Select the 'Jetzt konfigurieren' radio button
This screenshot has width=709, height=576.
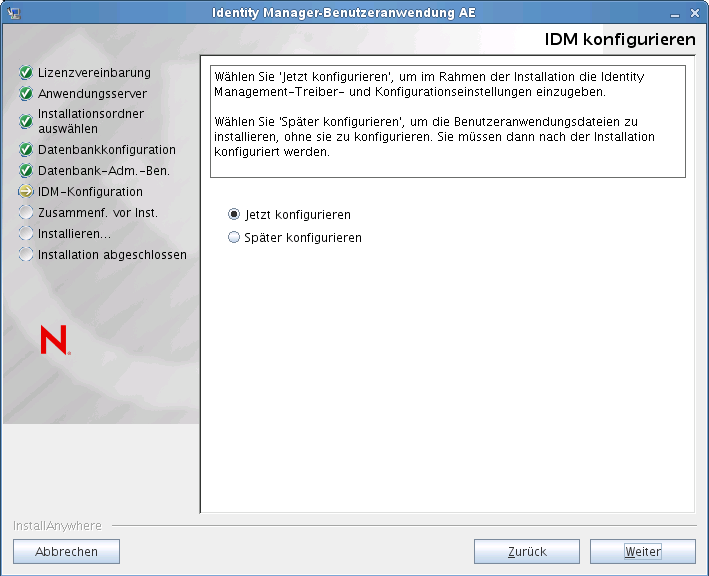[x=234, y=214]
